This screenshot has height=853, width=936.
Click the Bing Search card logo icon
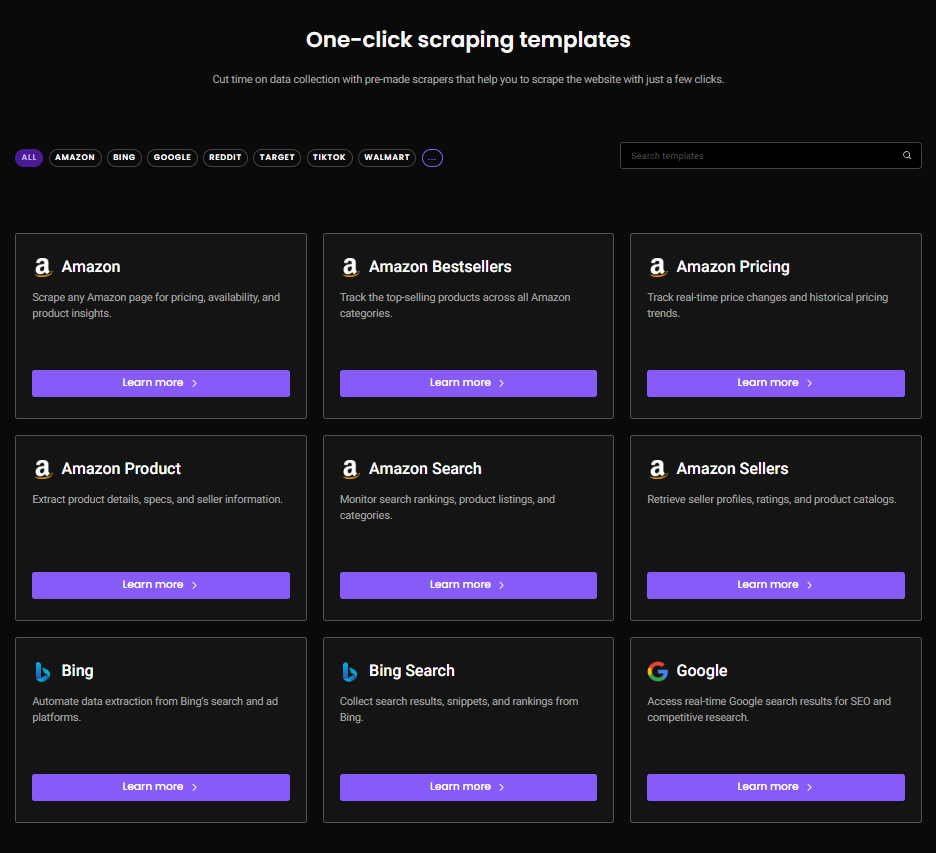click(x=350, y=671)
